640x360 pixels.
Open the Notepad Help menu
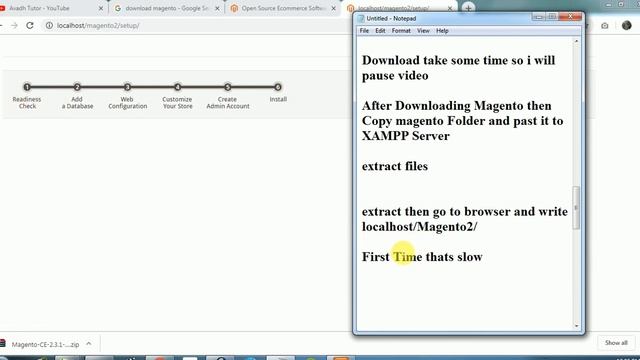[442, 31]
